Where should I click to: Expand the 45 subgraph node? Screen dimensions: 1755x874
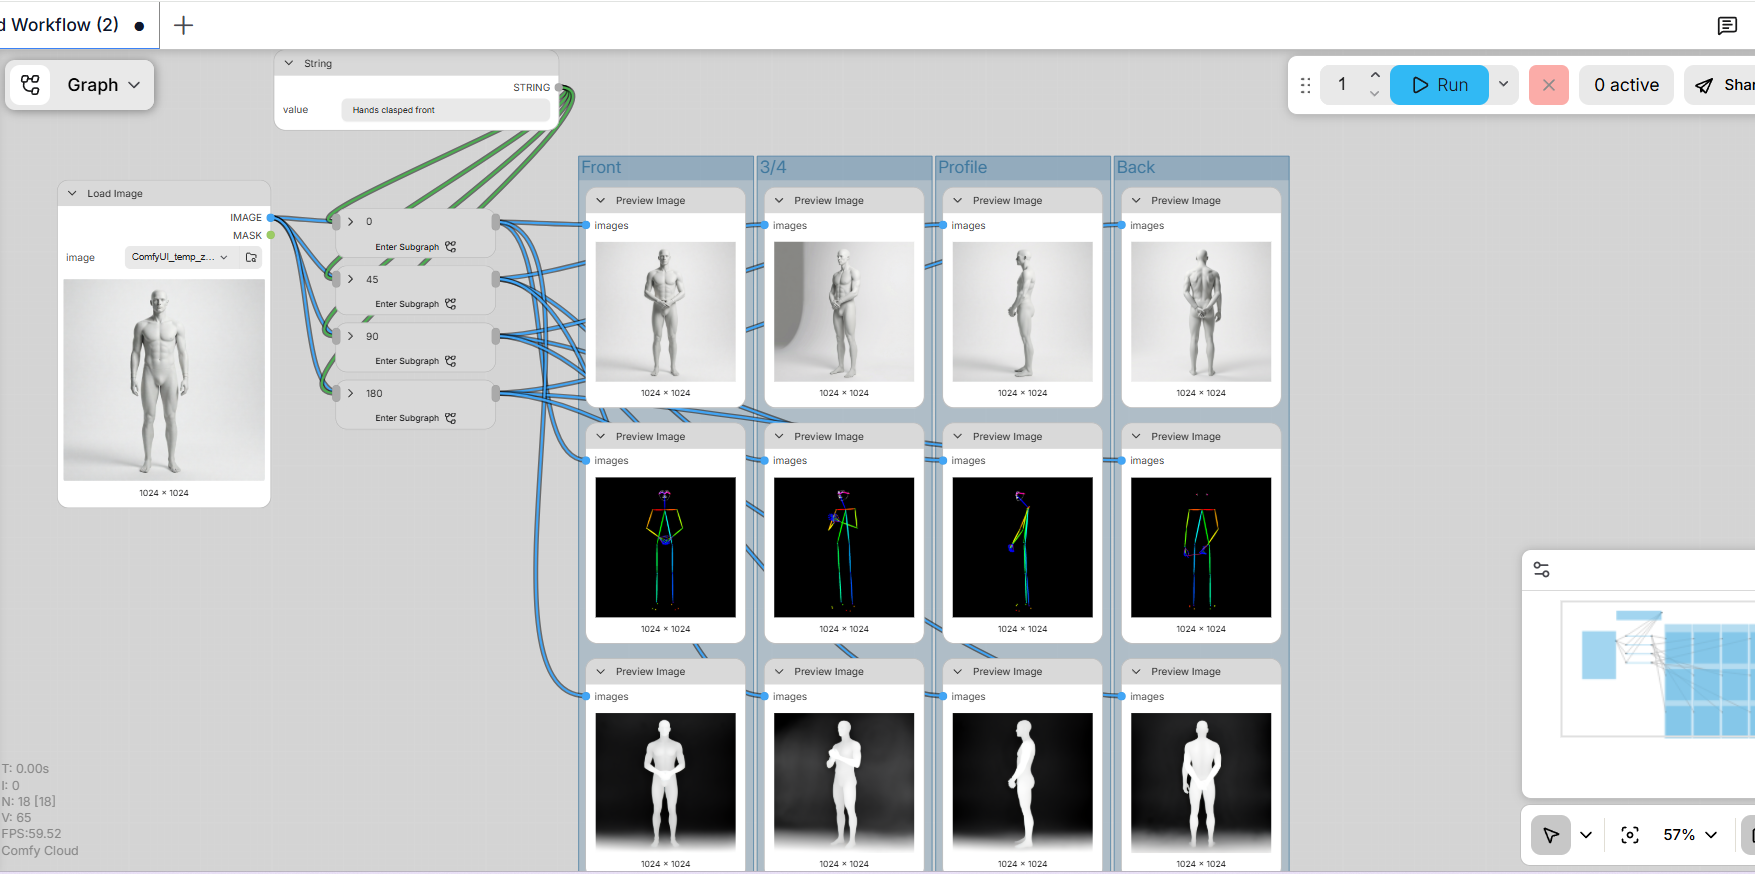click(x=351, y=279)
